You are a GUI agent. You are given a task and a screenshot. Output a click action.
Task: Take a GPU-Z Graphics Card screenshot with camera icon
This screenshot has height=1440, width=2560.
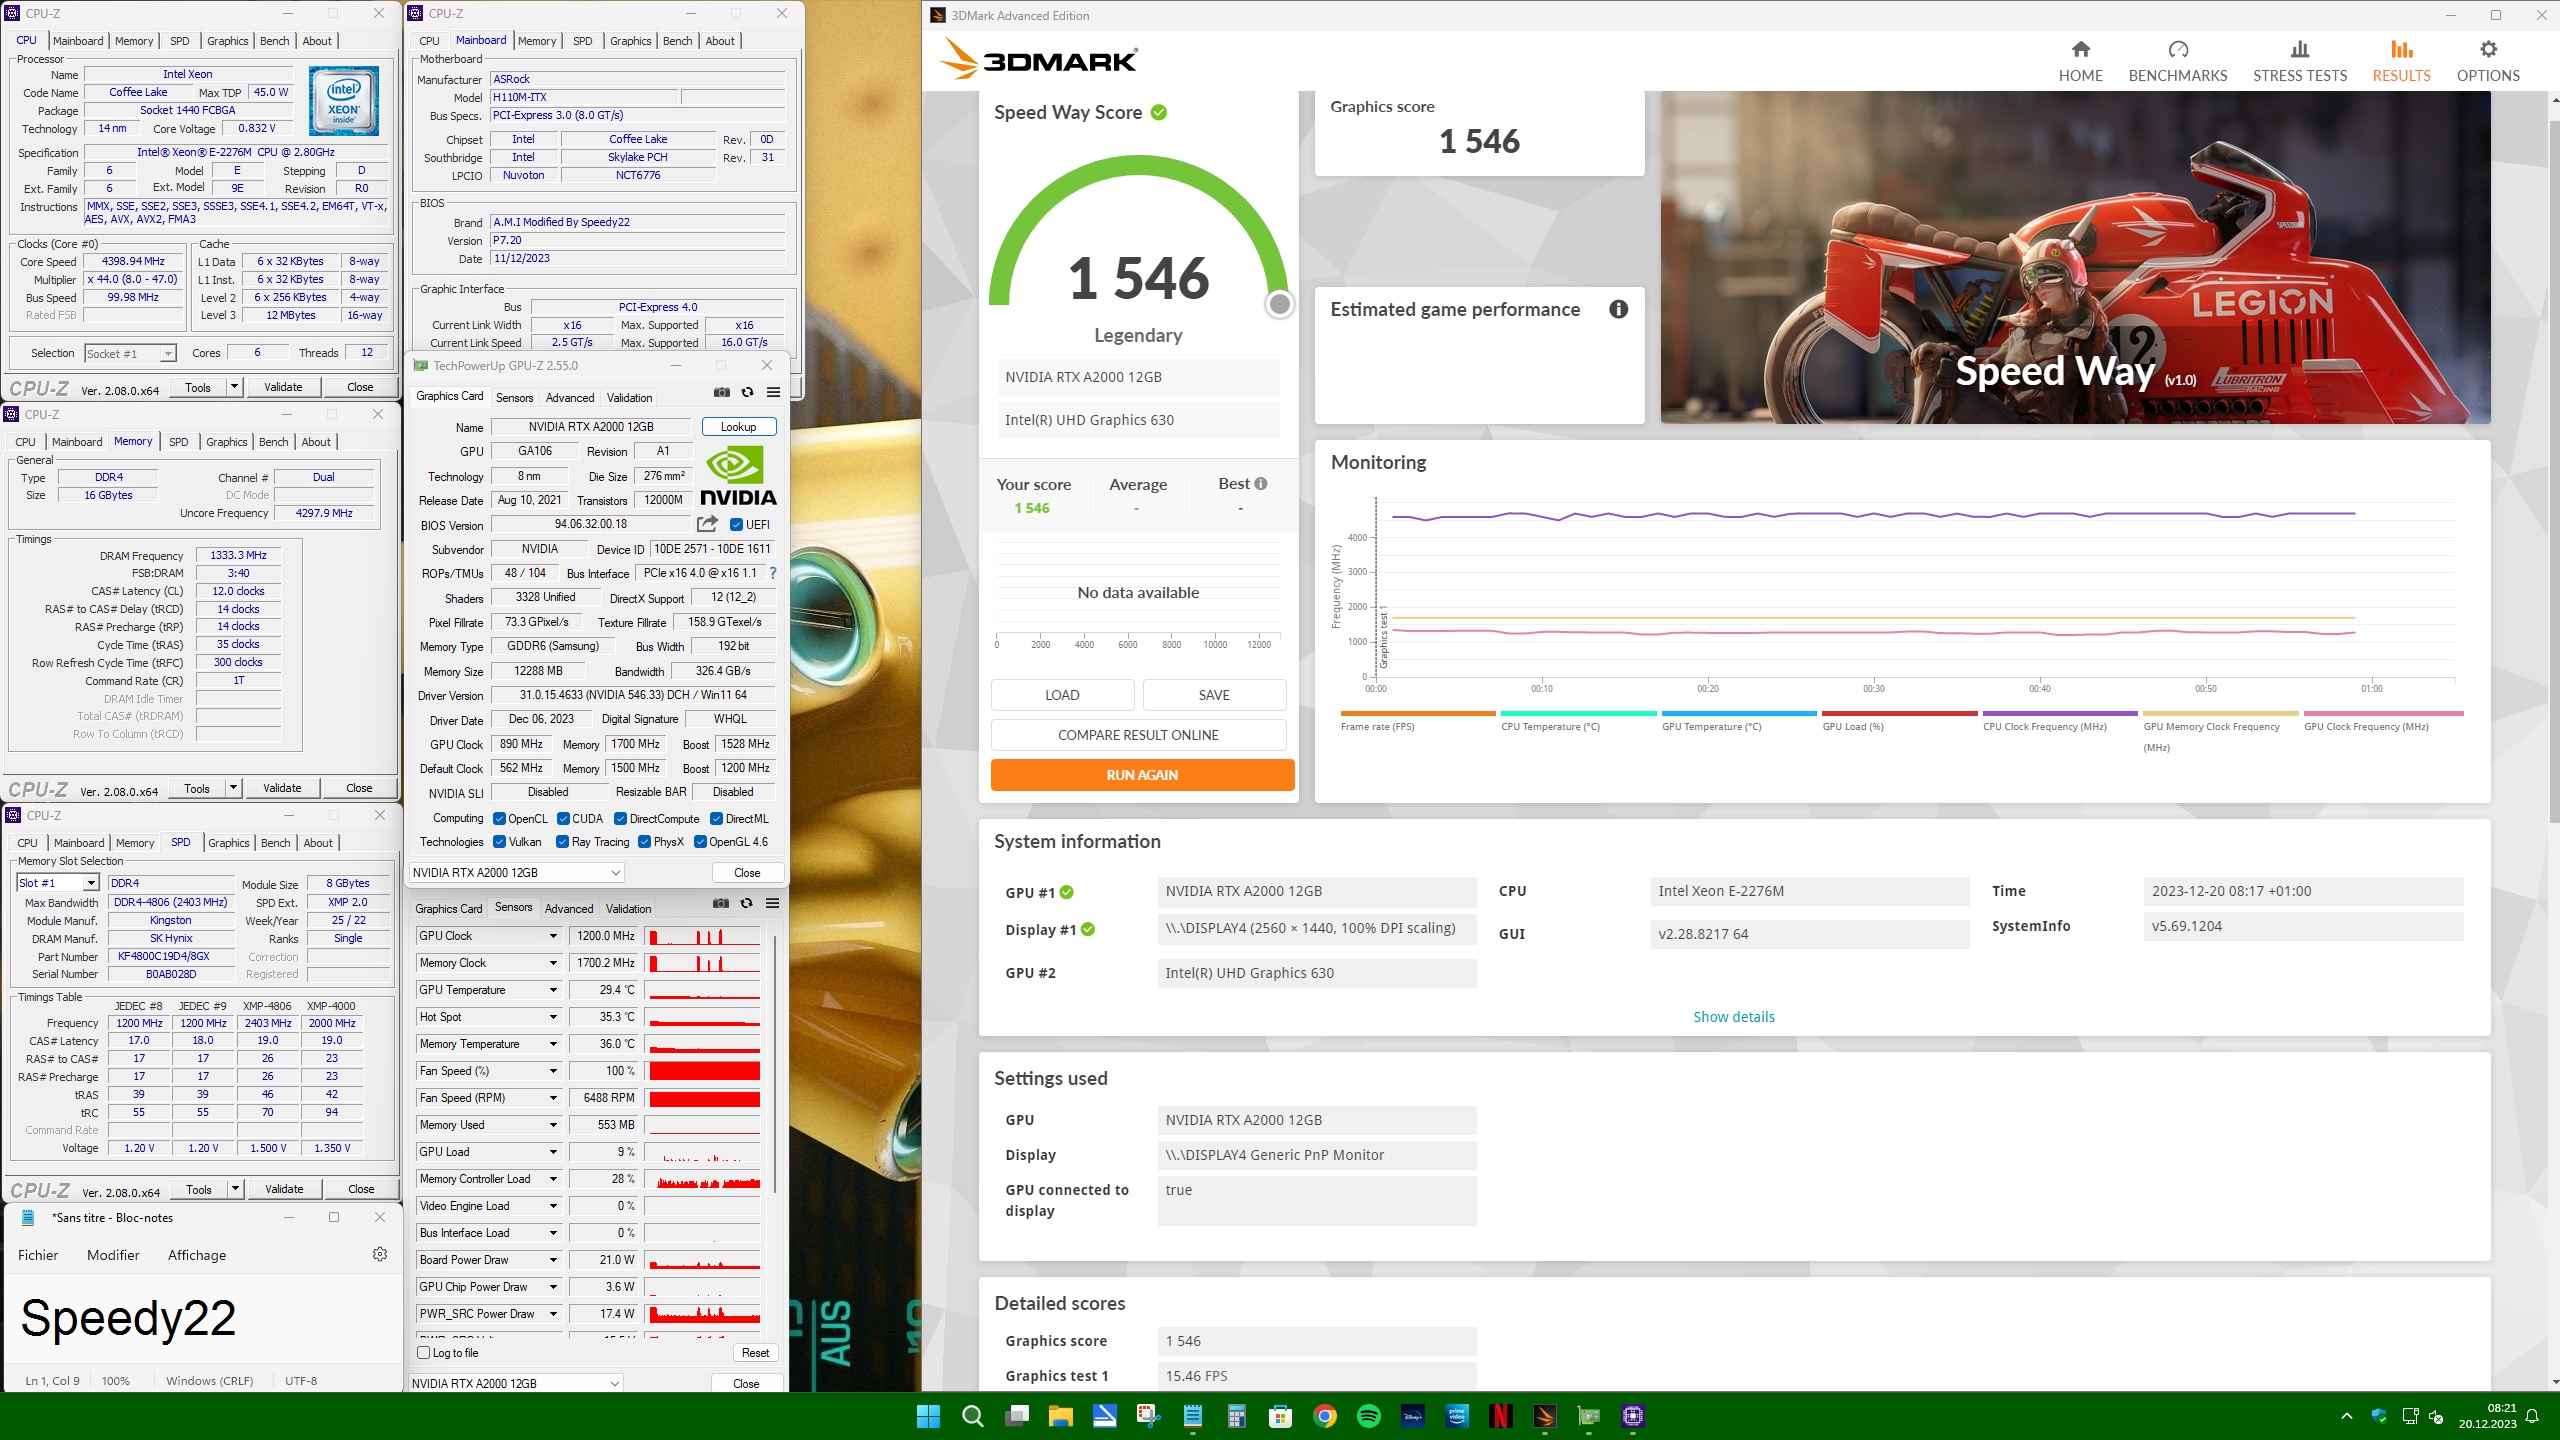tap(721, 392)
